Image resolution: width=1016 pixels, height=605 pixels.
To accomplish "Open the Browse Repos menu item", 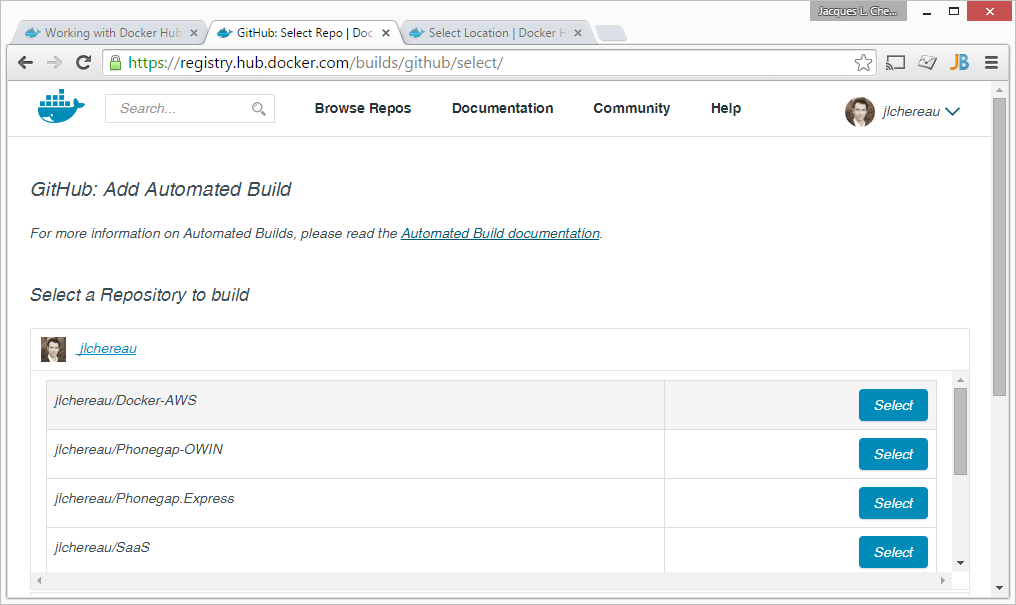I will 363,108.
